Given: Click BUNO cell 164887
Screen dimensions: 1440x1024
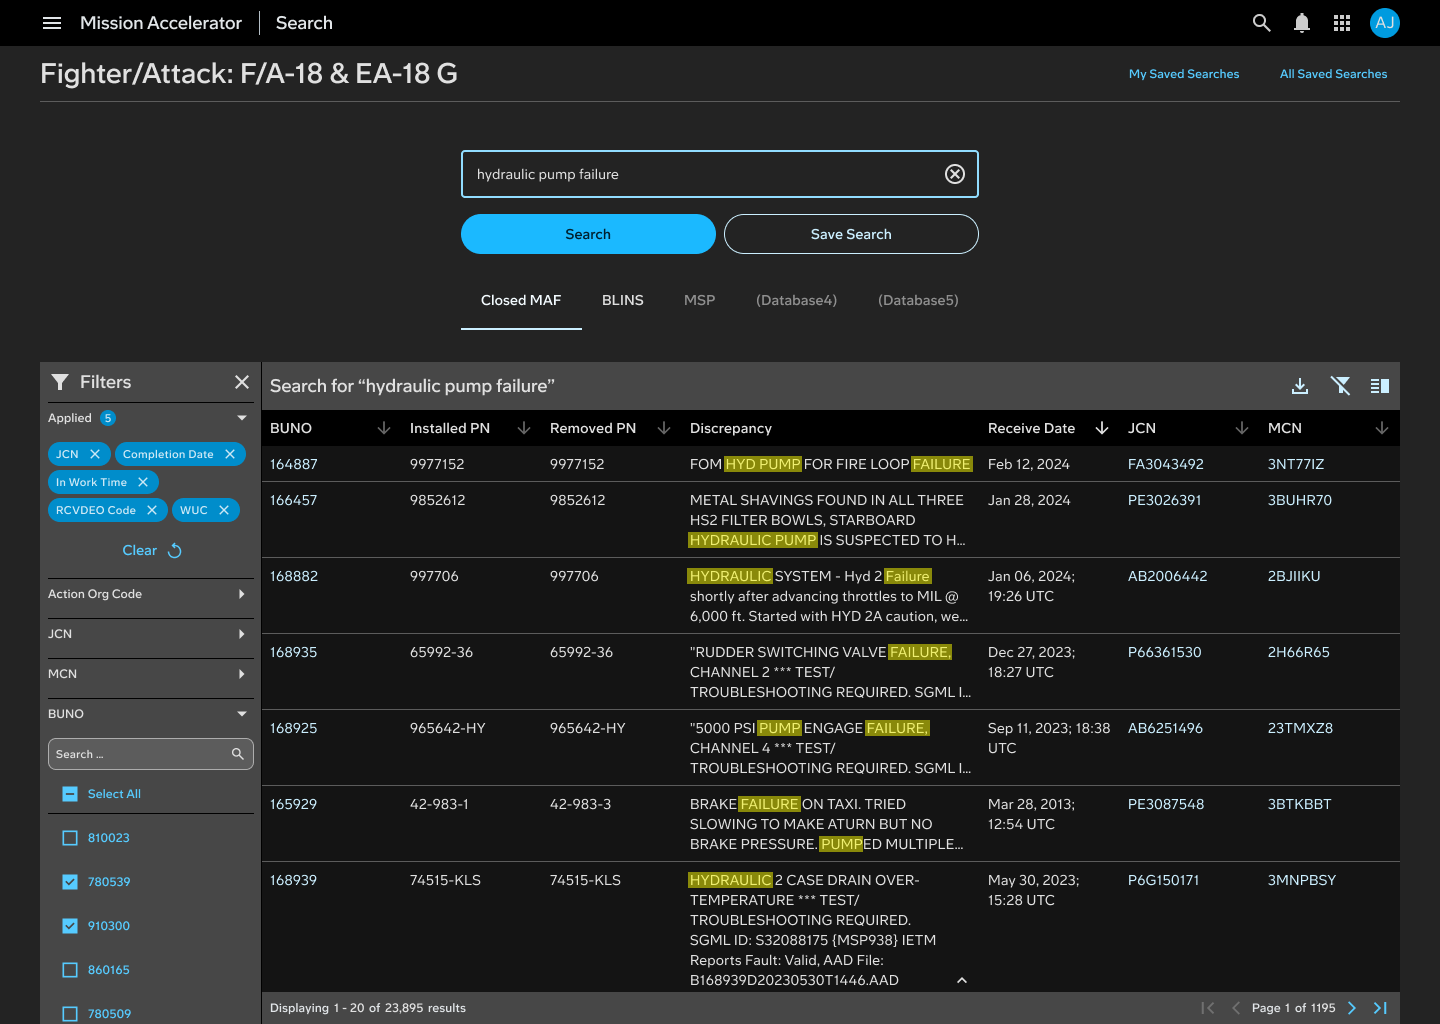Looking at the screenshot, I should pos(294,464).
